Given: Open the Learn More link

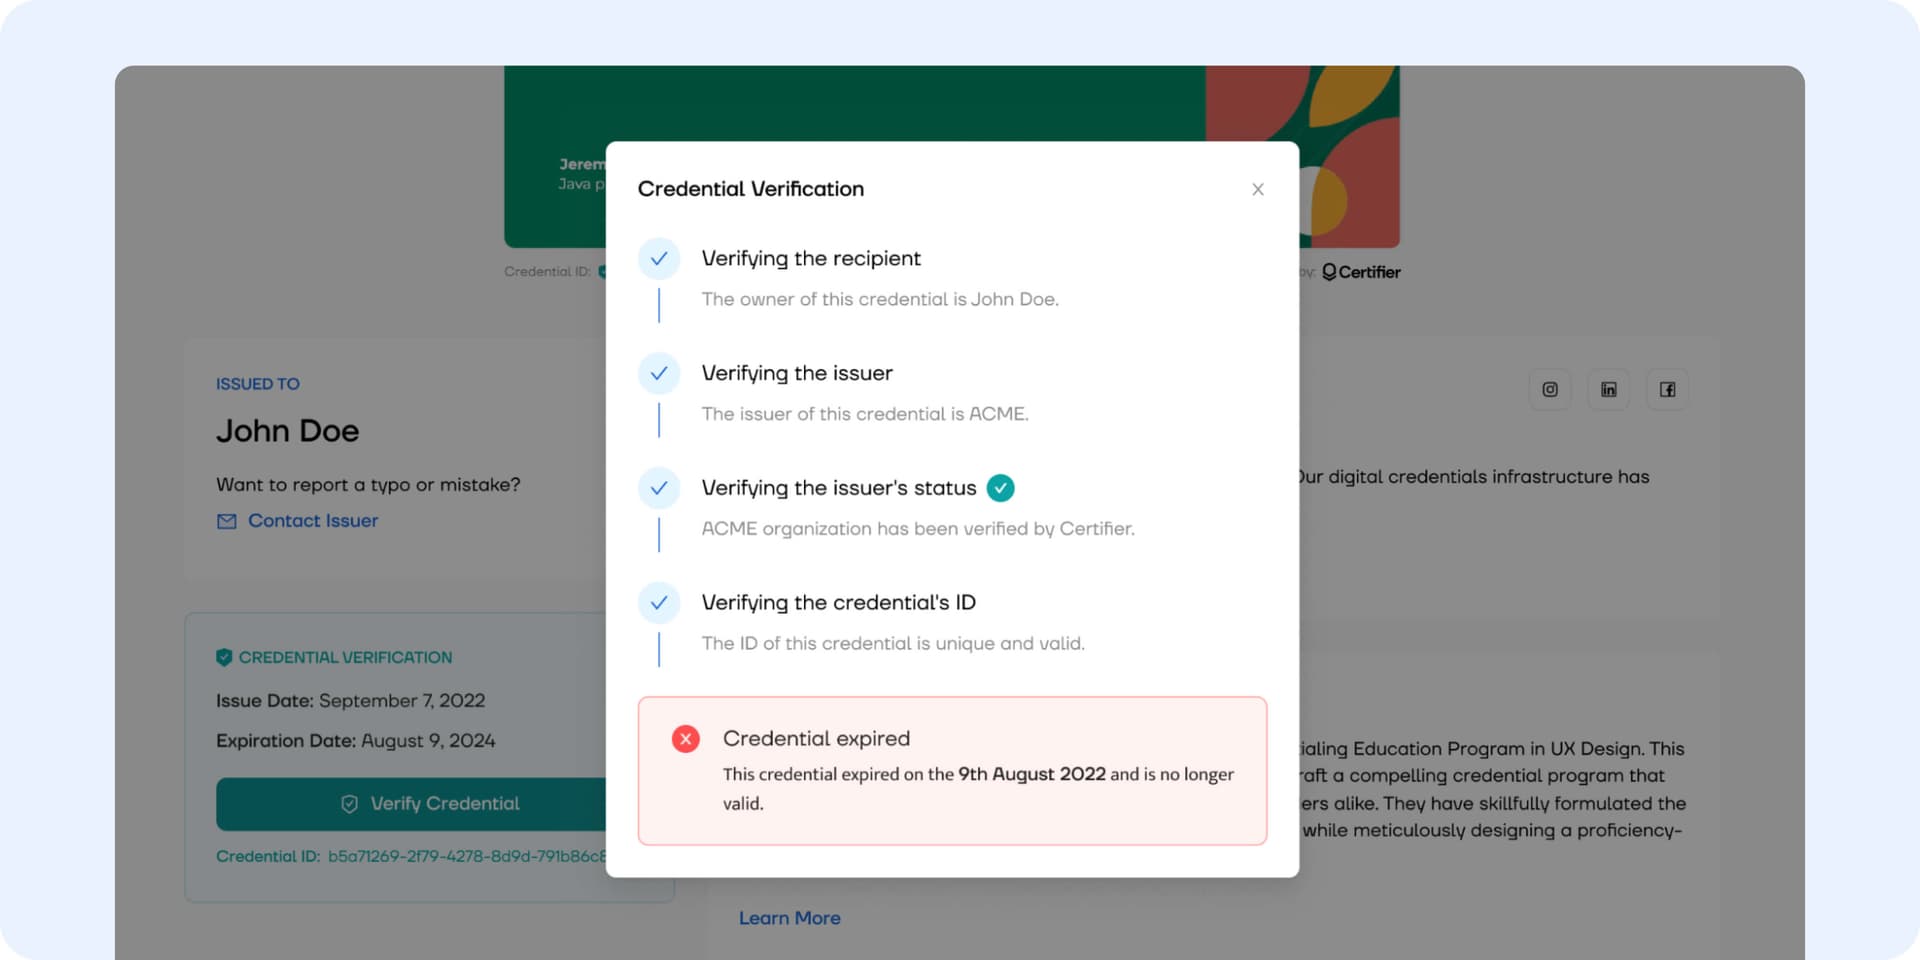Looking at the screenshot, I should [789, 918].
